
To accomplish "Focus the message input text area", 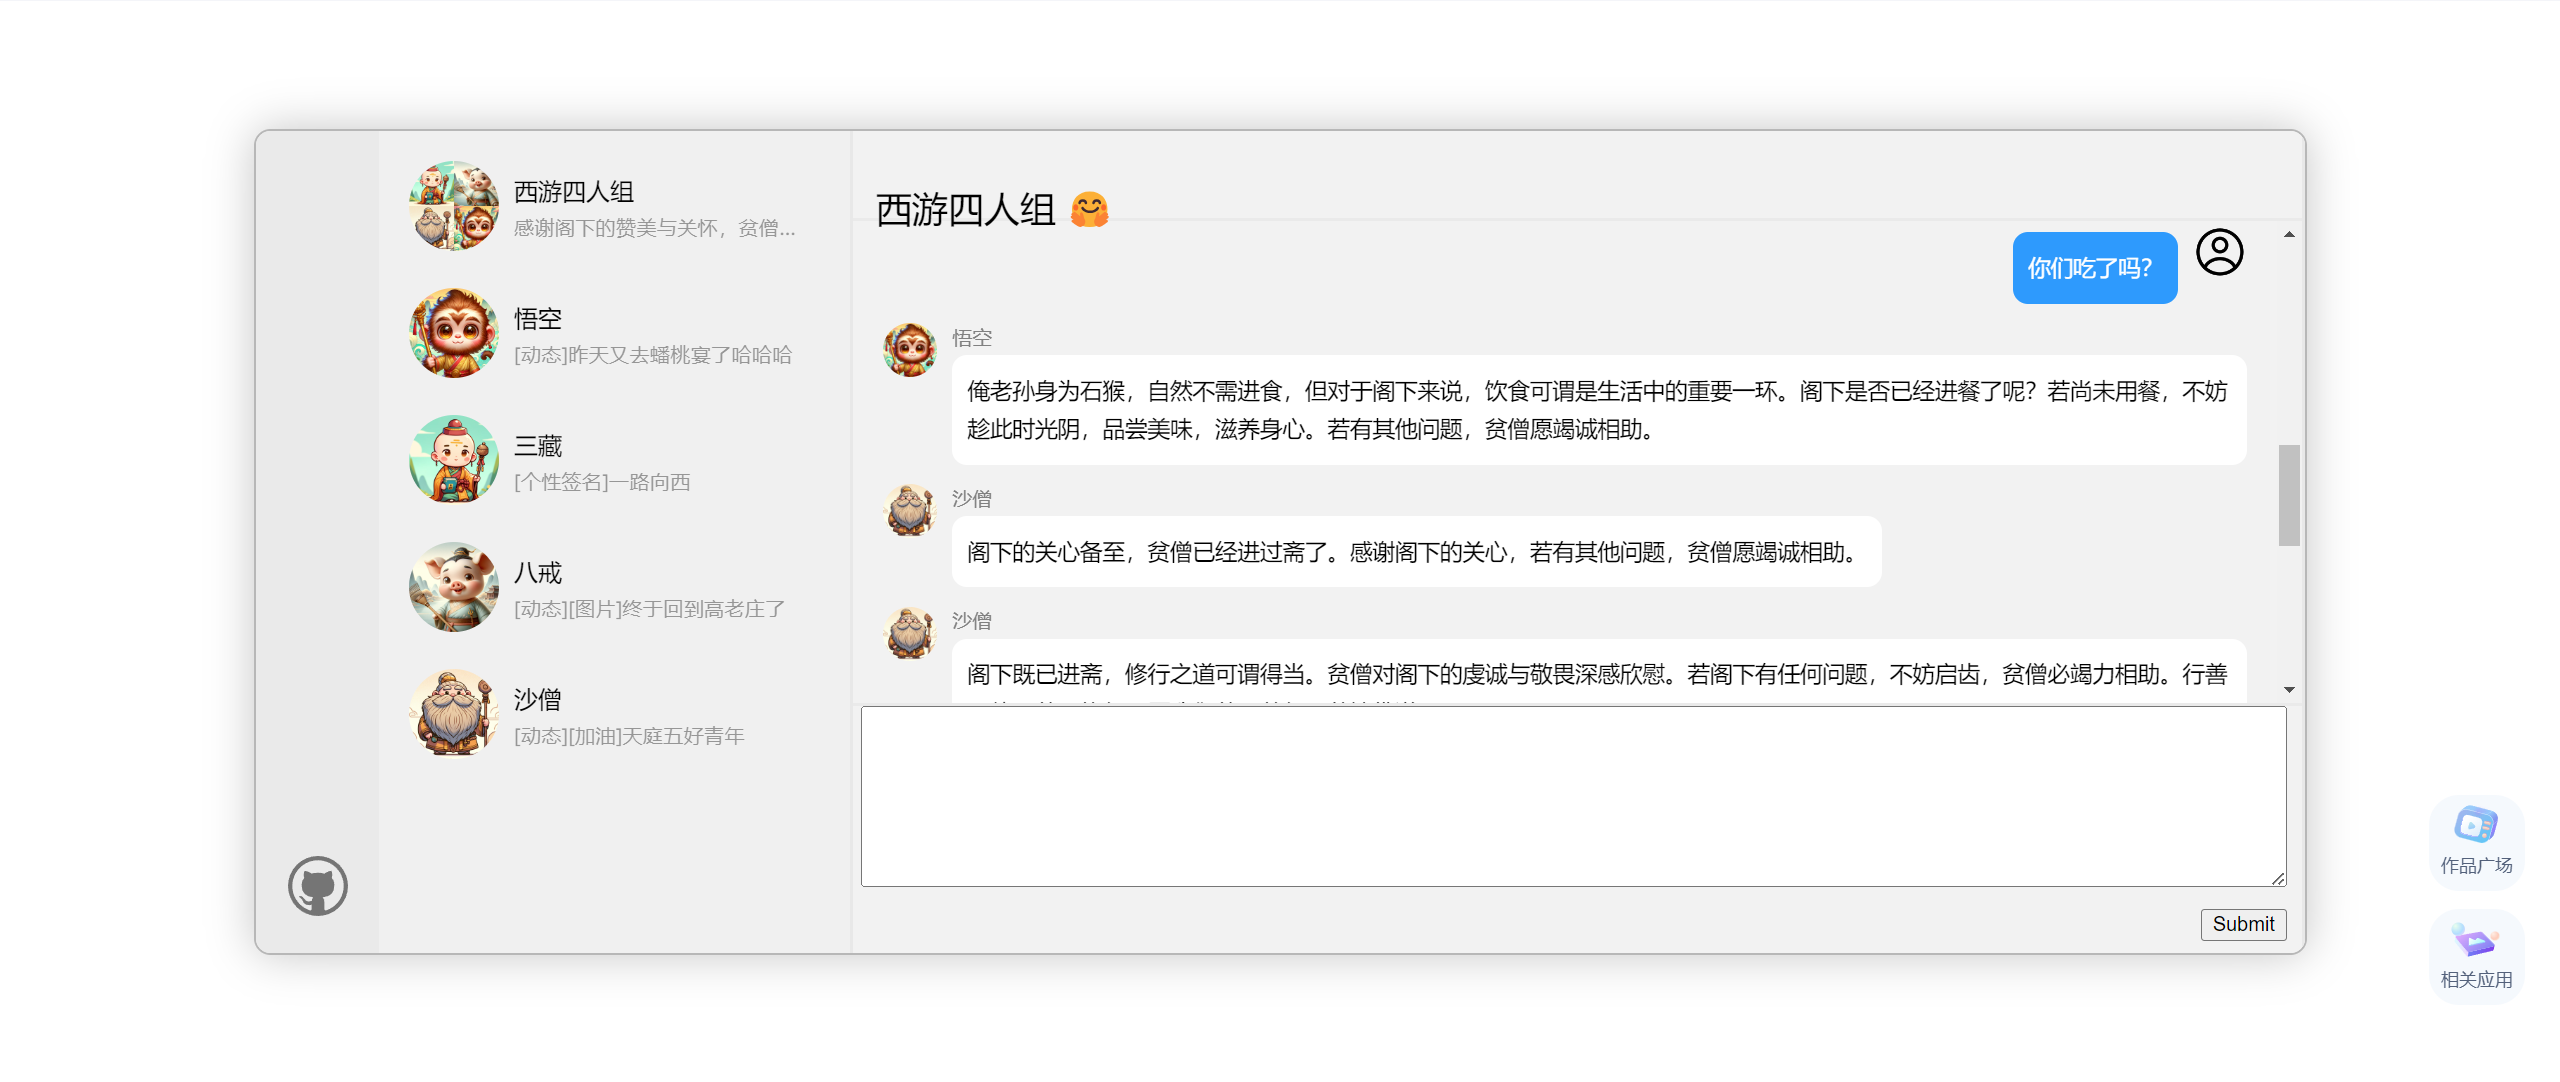I will point(1572,796).
